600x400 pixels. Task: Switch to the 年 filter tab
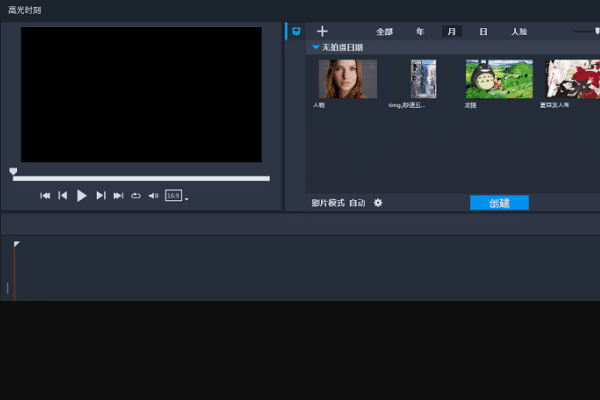(420, 32)
